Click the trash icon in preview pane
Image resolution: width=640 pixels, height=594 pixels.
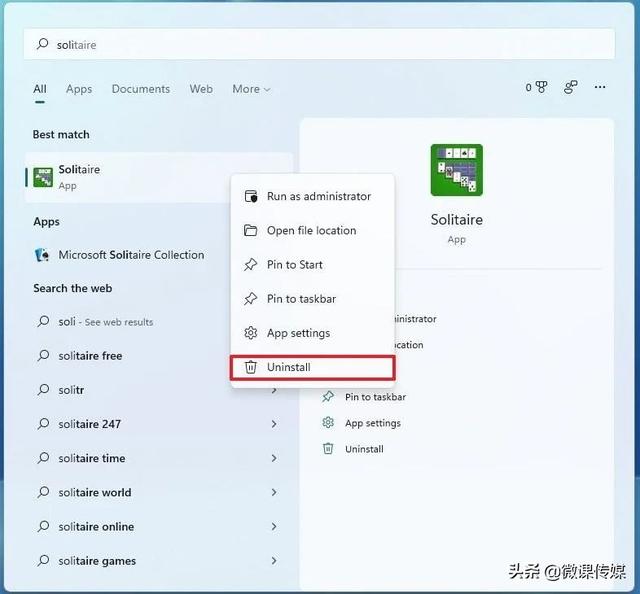(x=328, y=449)
